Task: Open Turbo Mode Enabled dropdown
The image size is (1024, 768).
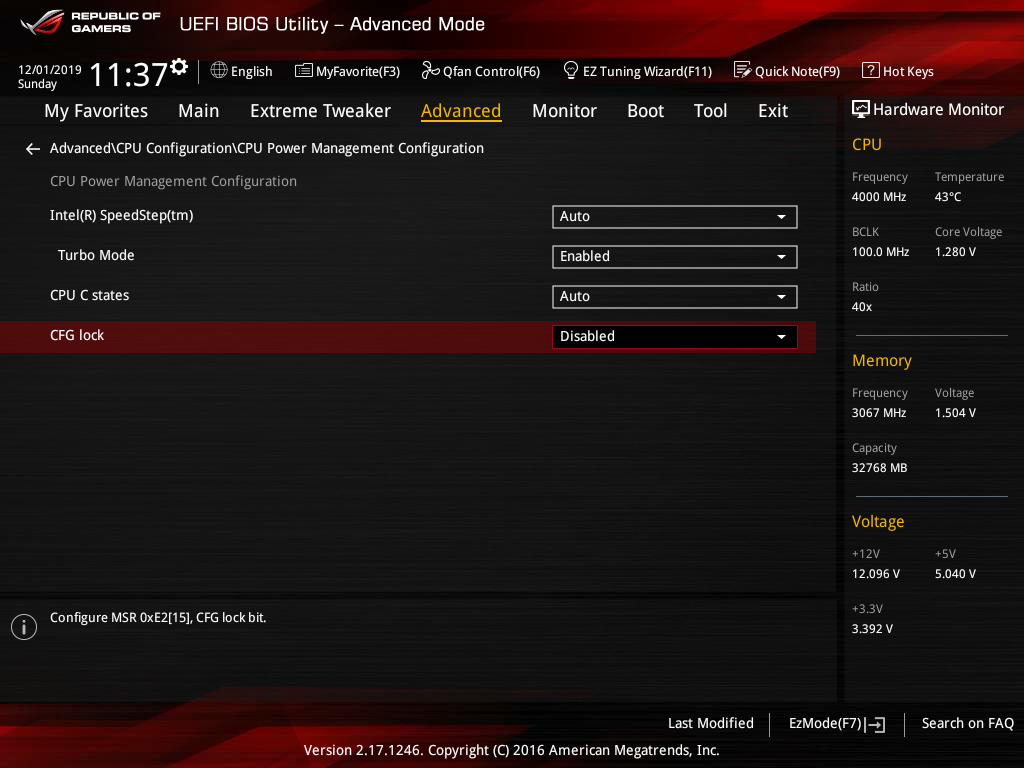Action: click(x=675, y=257)
